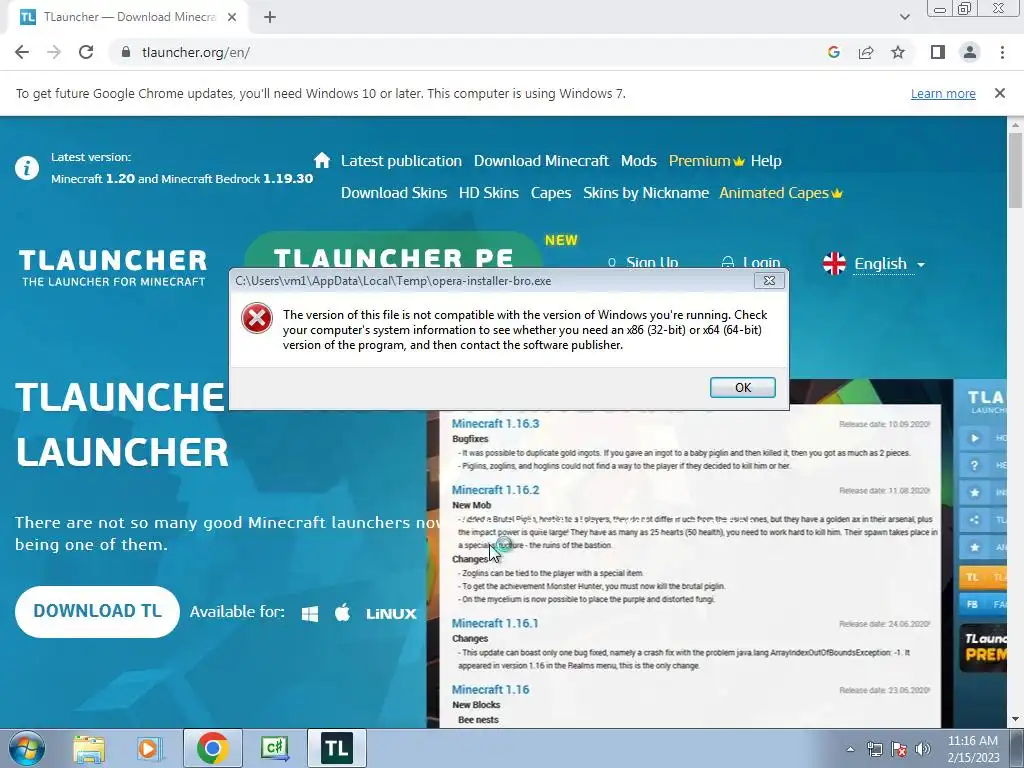Click the question mark sidebar icon
The height and width of the screenshot is (768, 1024).
point(974,465)
